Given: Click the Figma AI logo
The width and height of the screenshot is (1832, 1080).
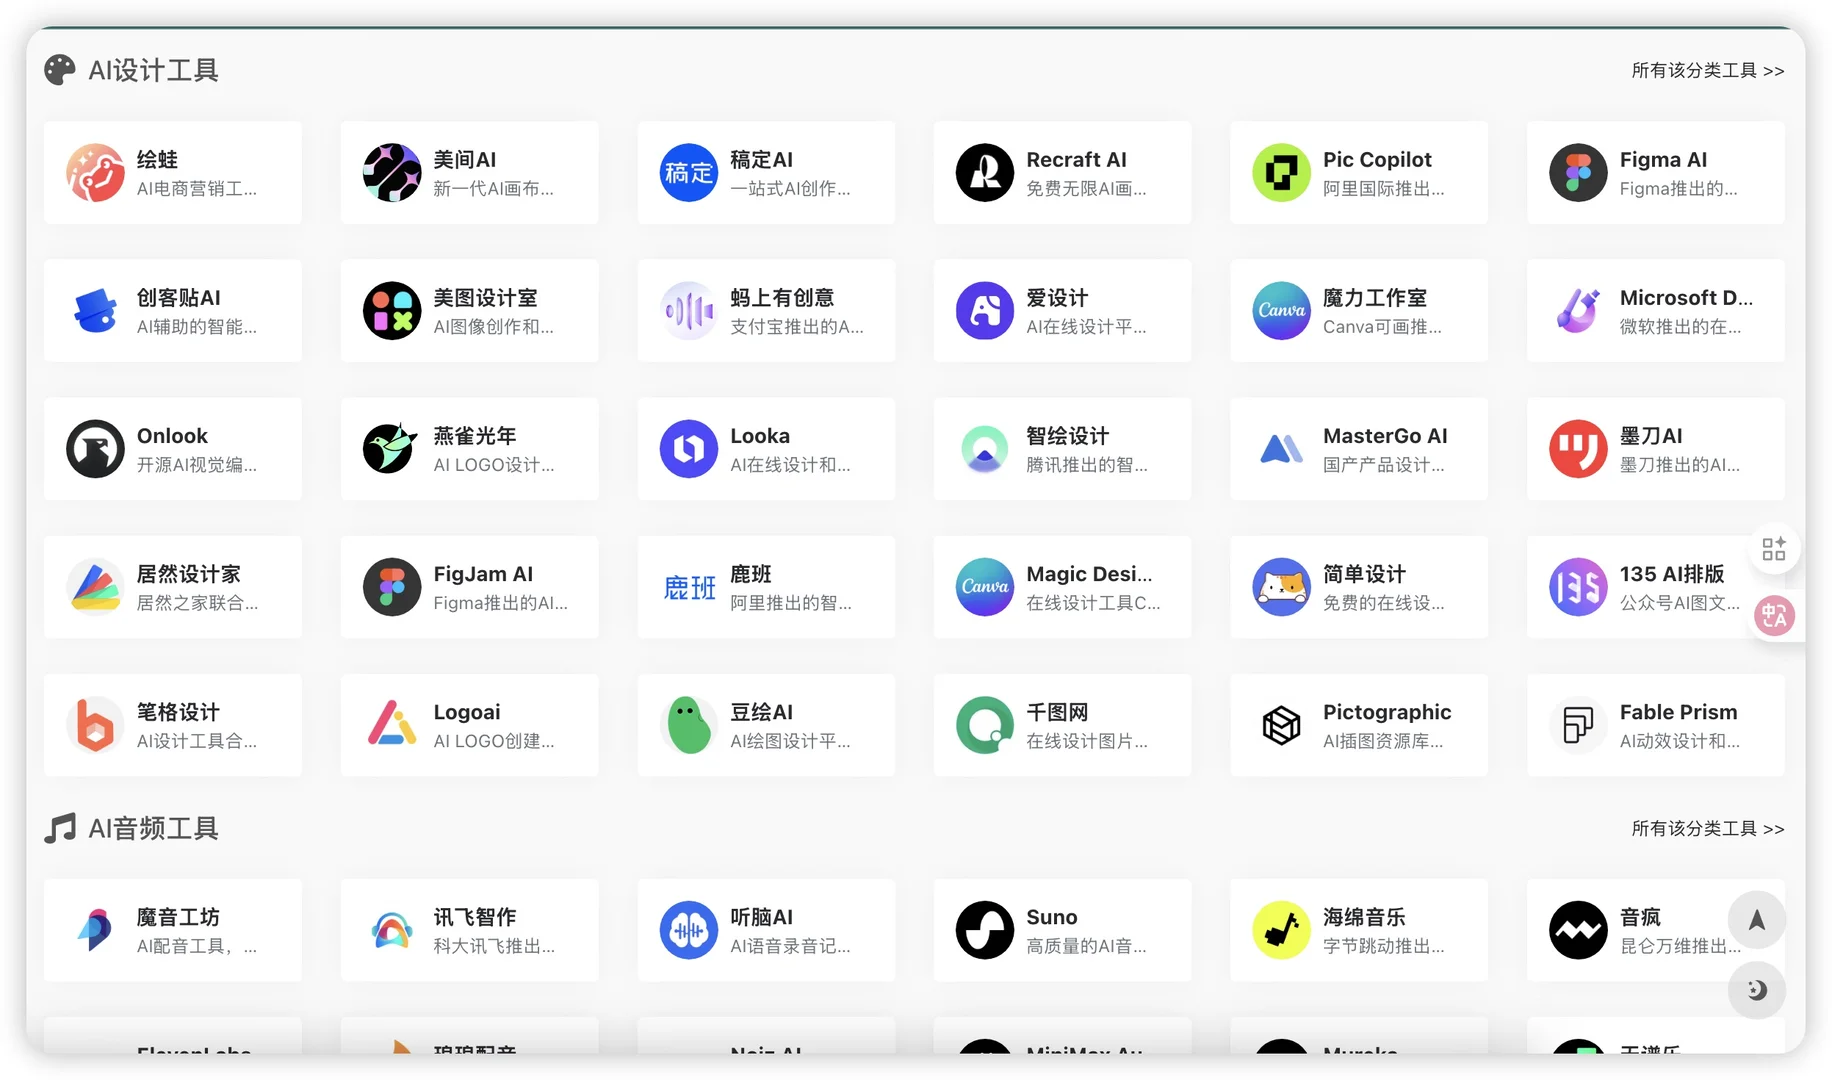Looking at the screenshot, I should (x=1579, y=173).
